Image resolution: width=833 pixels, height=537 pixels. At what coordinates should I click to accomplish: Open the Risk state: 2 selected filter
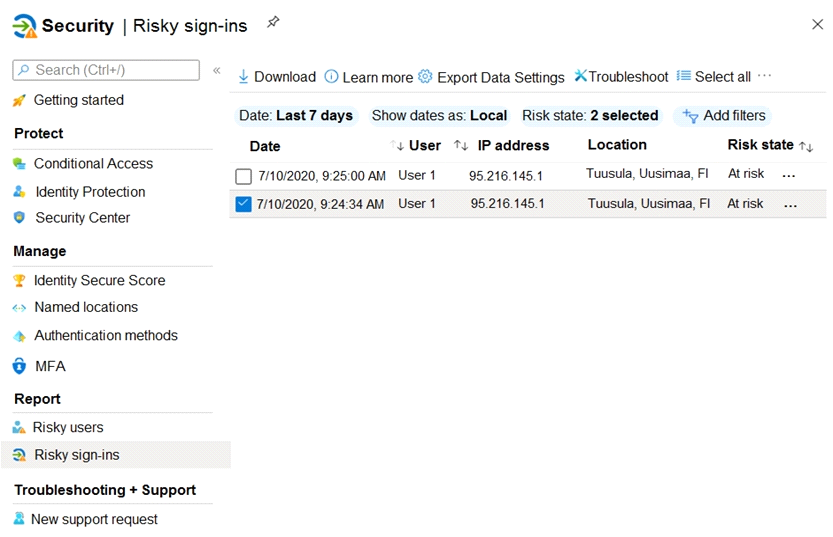590,116
